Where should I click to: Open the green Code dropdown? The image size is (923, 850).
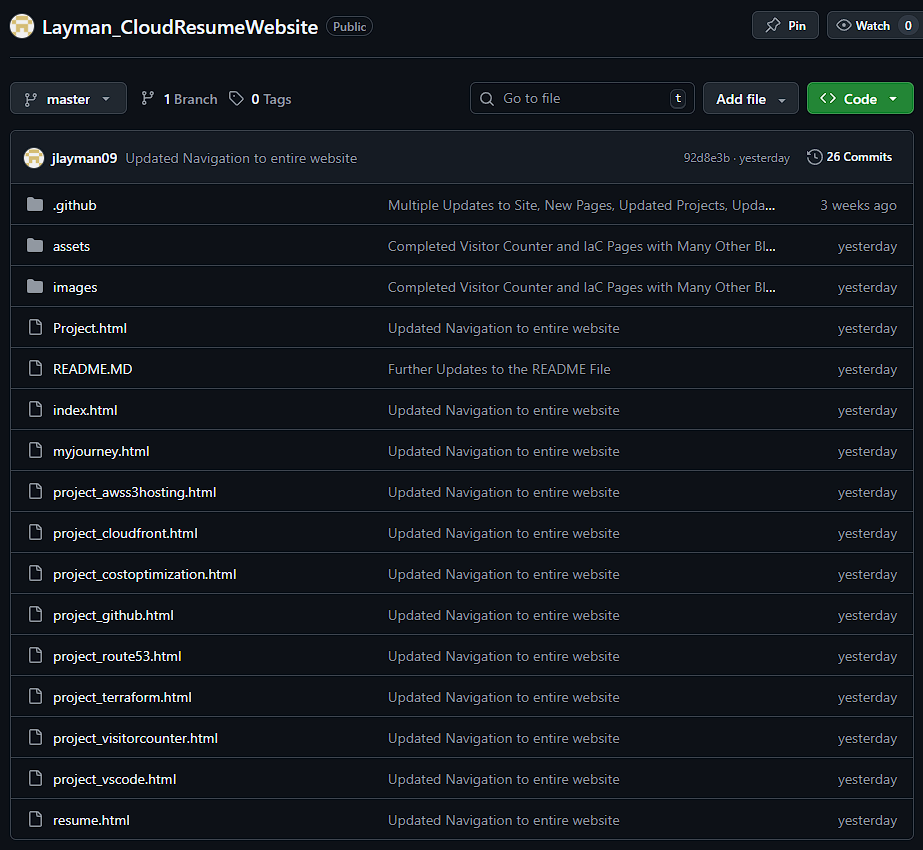(x=860, y=98)
